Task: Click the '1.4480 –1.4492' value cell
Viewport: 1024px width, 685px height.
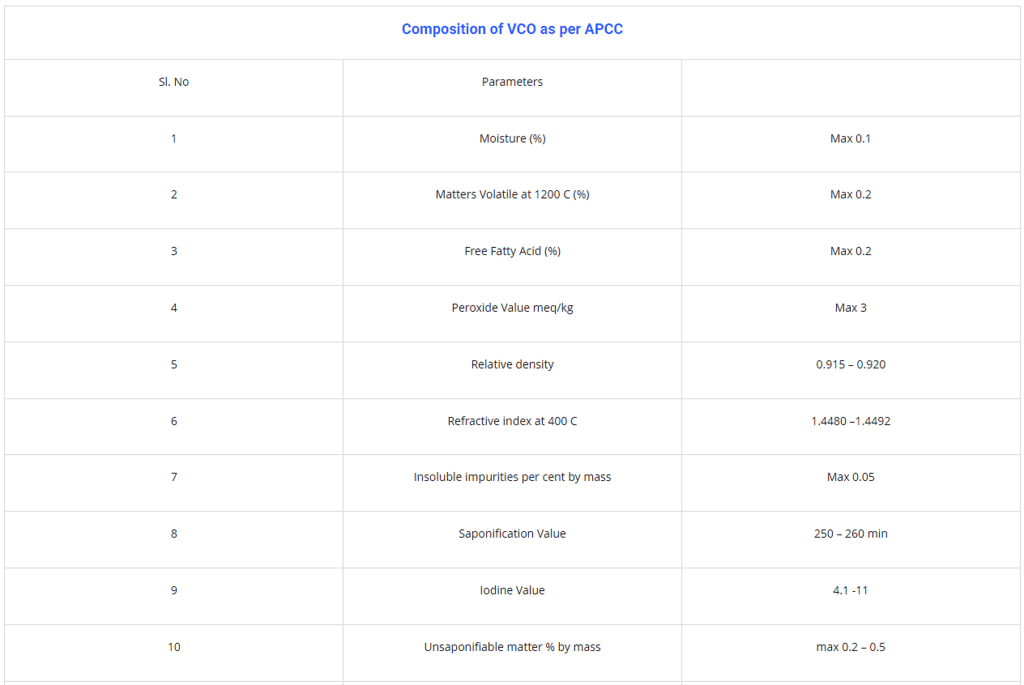Action: coord(850,421)
